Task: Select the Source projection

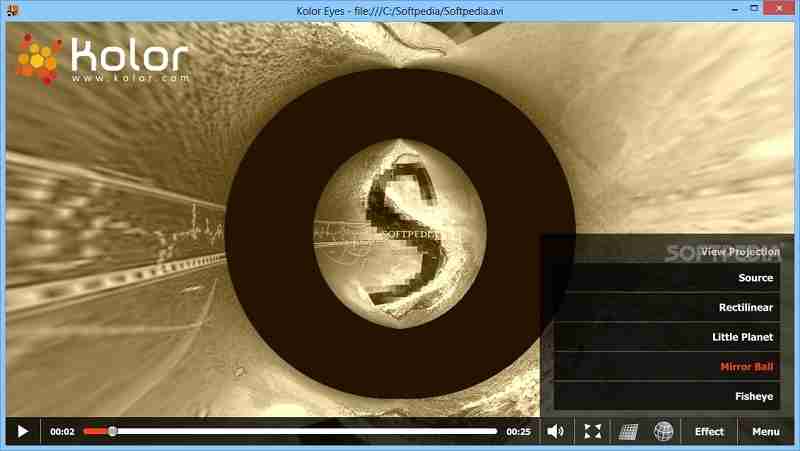Action: tap(667, 278)
